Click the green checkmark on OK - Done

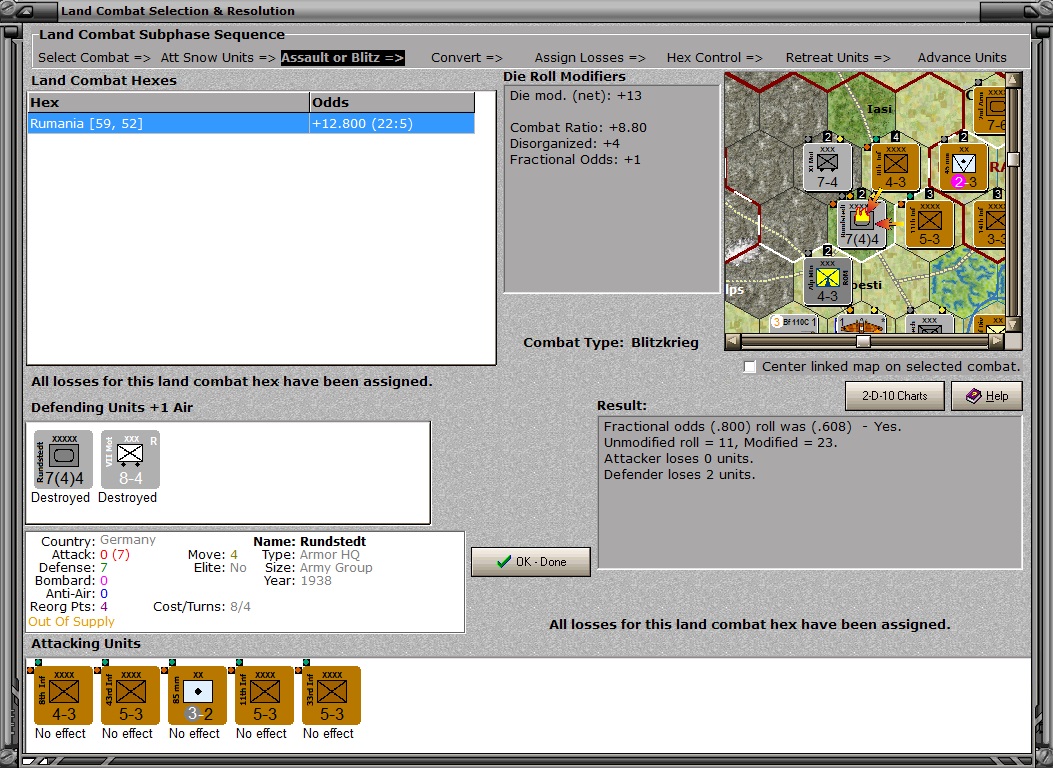[x=504, y=562]
